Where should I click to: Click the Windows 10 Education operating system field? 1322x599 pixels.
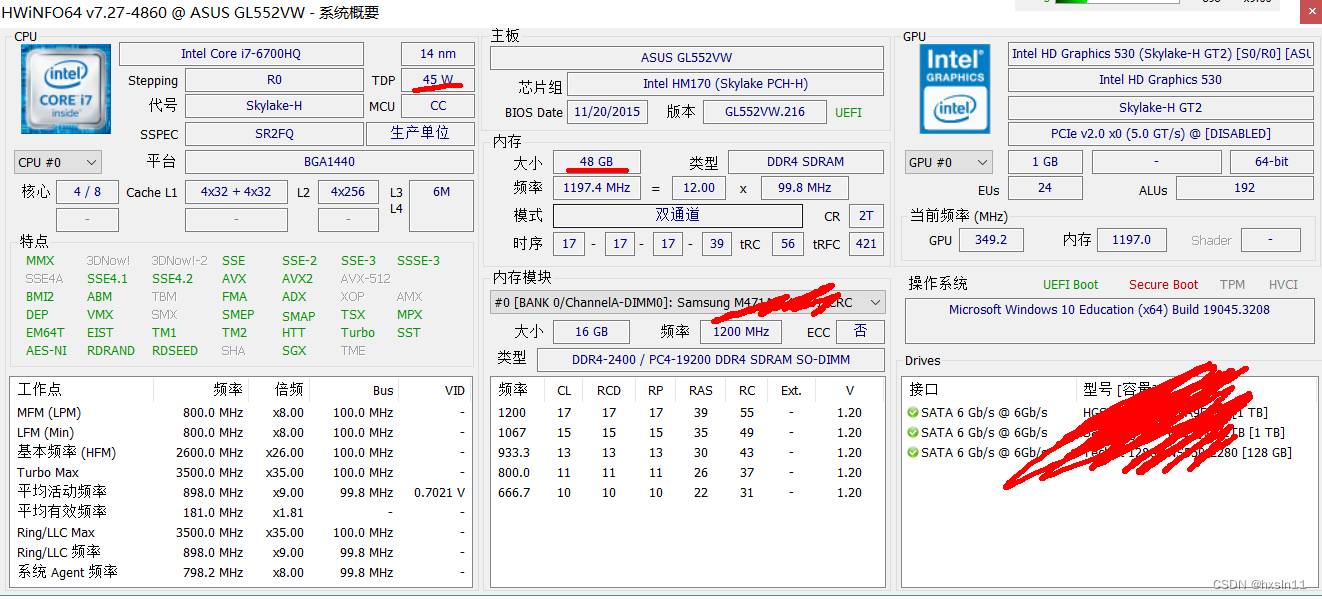click(1109, 309)
